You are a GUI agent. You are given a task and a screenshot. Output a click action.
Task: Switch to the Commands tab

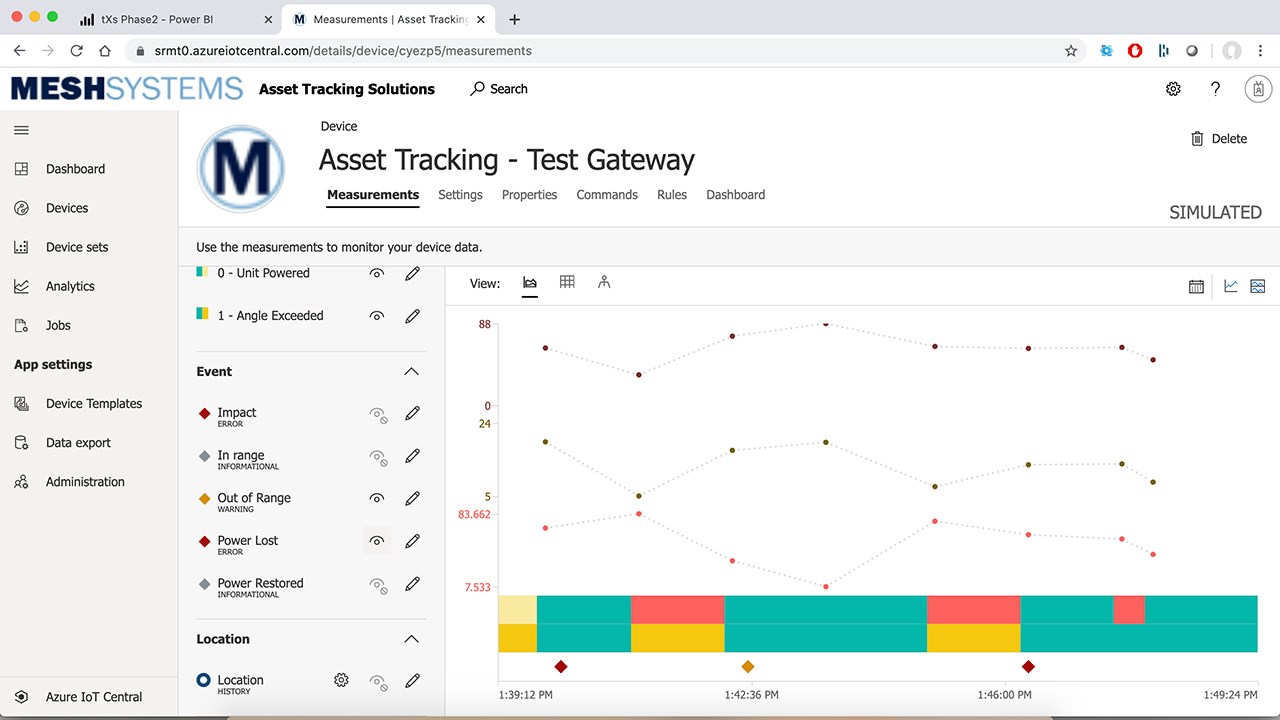tap(607, 195)
